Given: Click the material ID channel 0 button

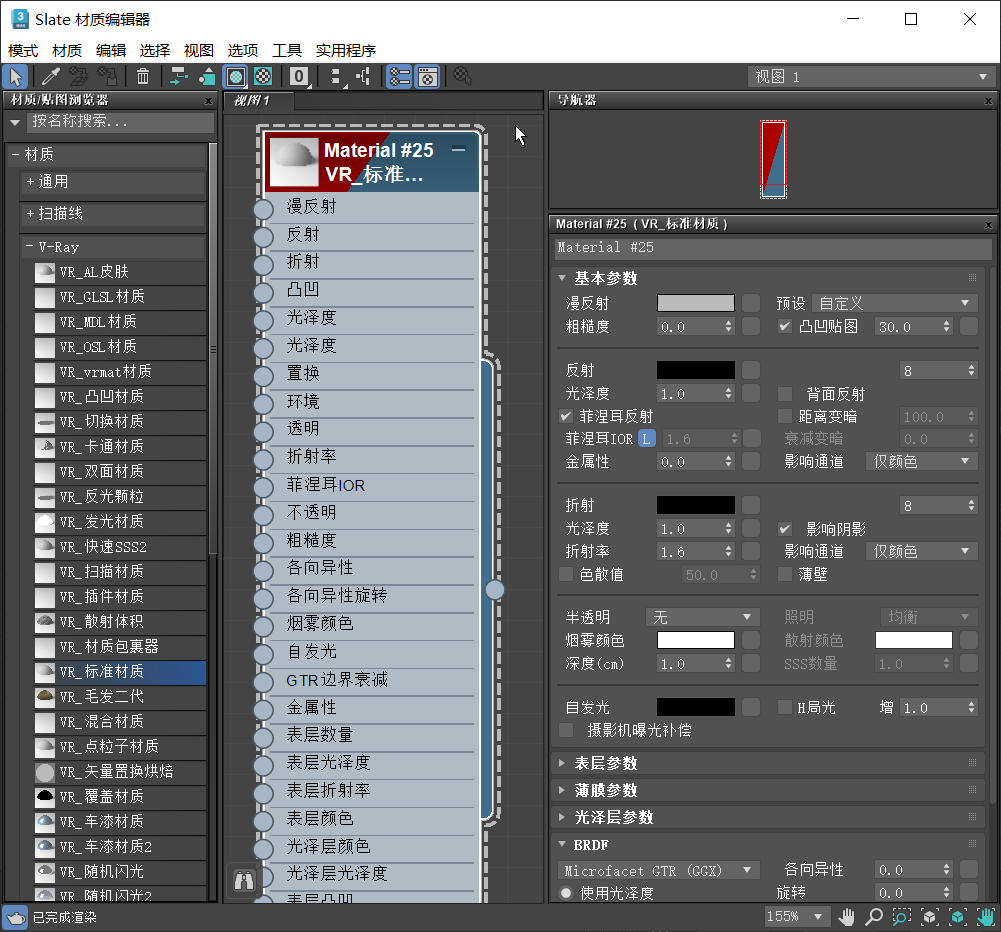Looking at the screenshot, I should pos(299,77).
